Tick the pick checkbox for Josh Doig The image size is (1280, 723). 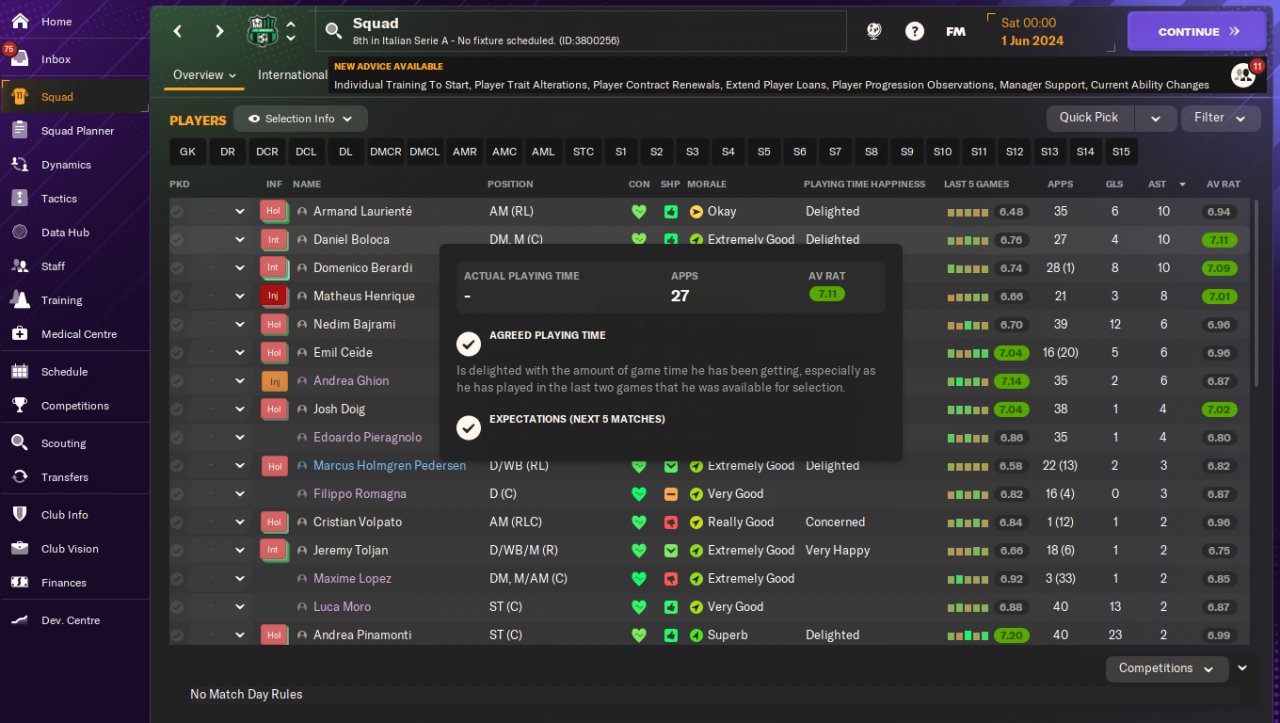(x=177, y=409)
